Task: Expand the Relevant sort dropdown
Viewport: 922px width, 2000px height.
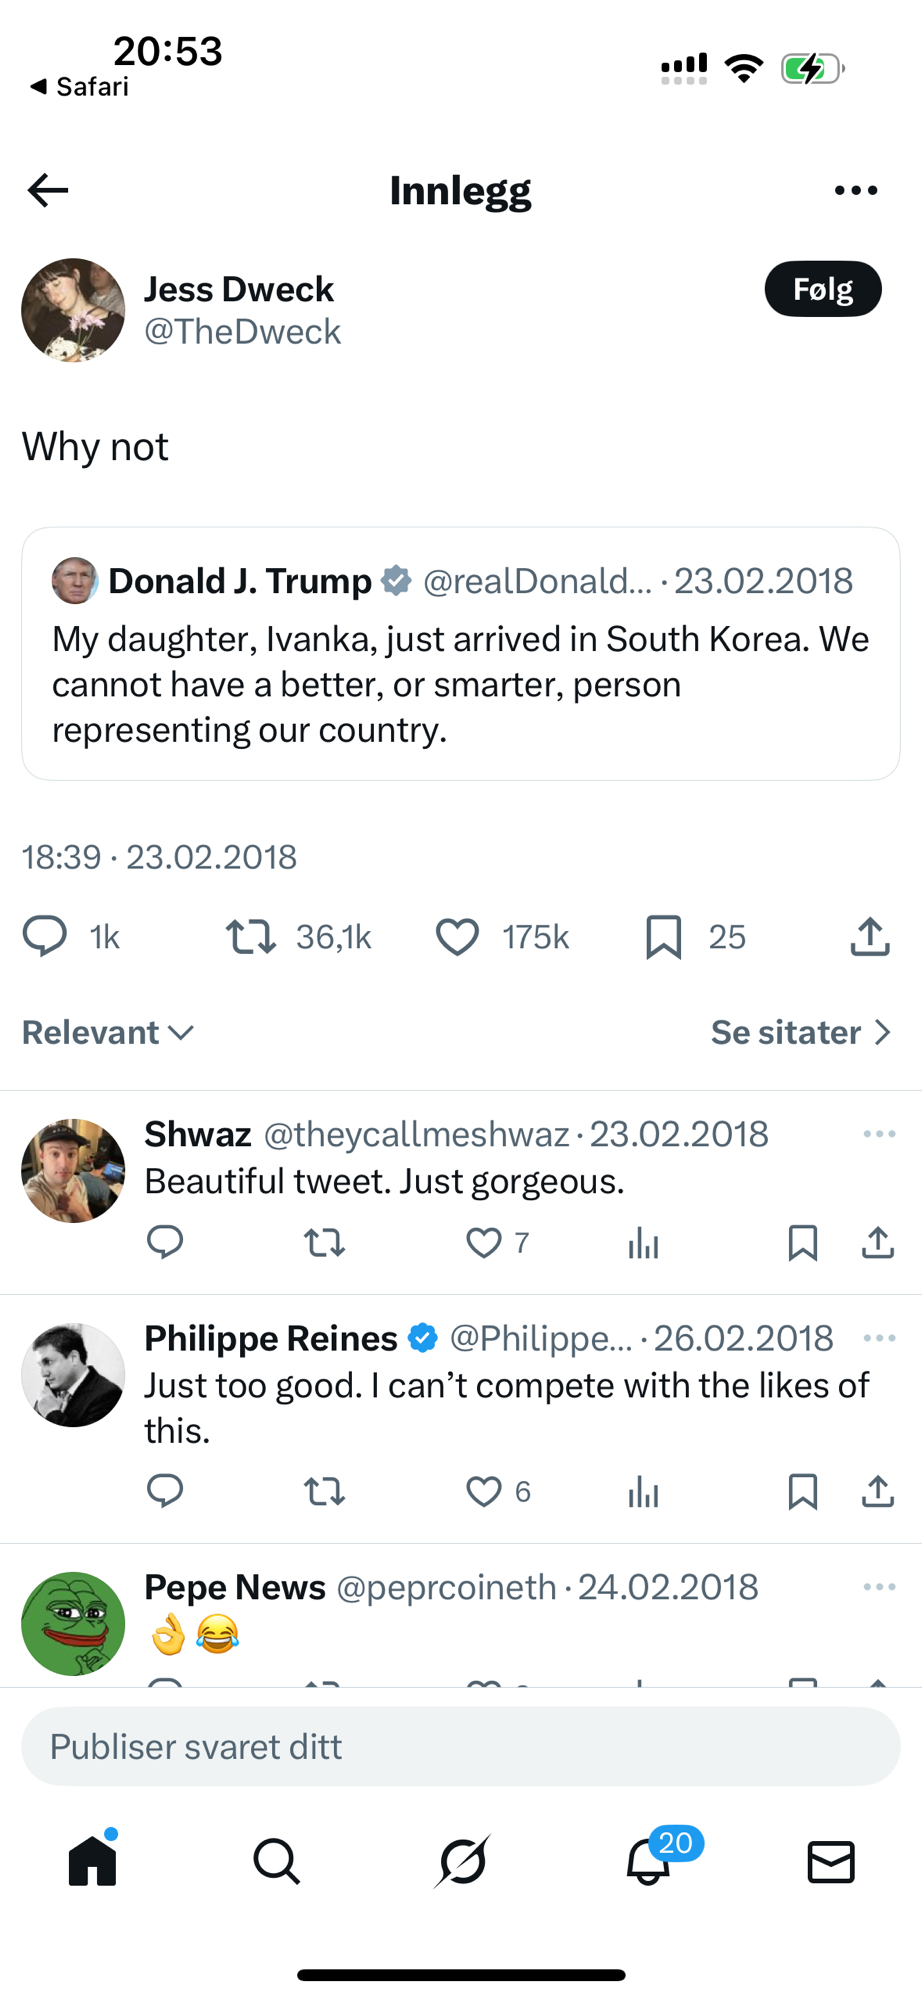Action: [x=108, y=1032]
